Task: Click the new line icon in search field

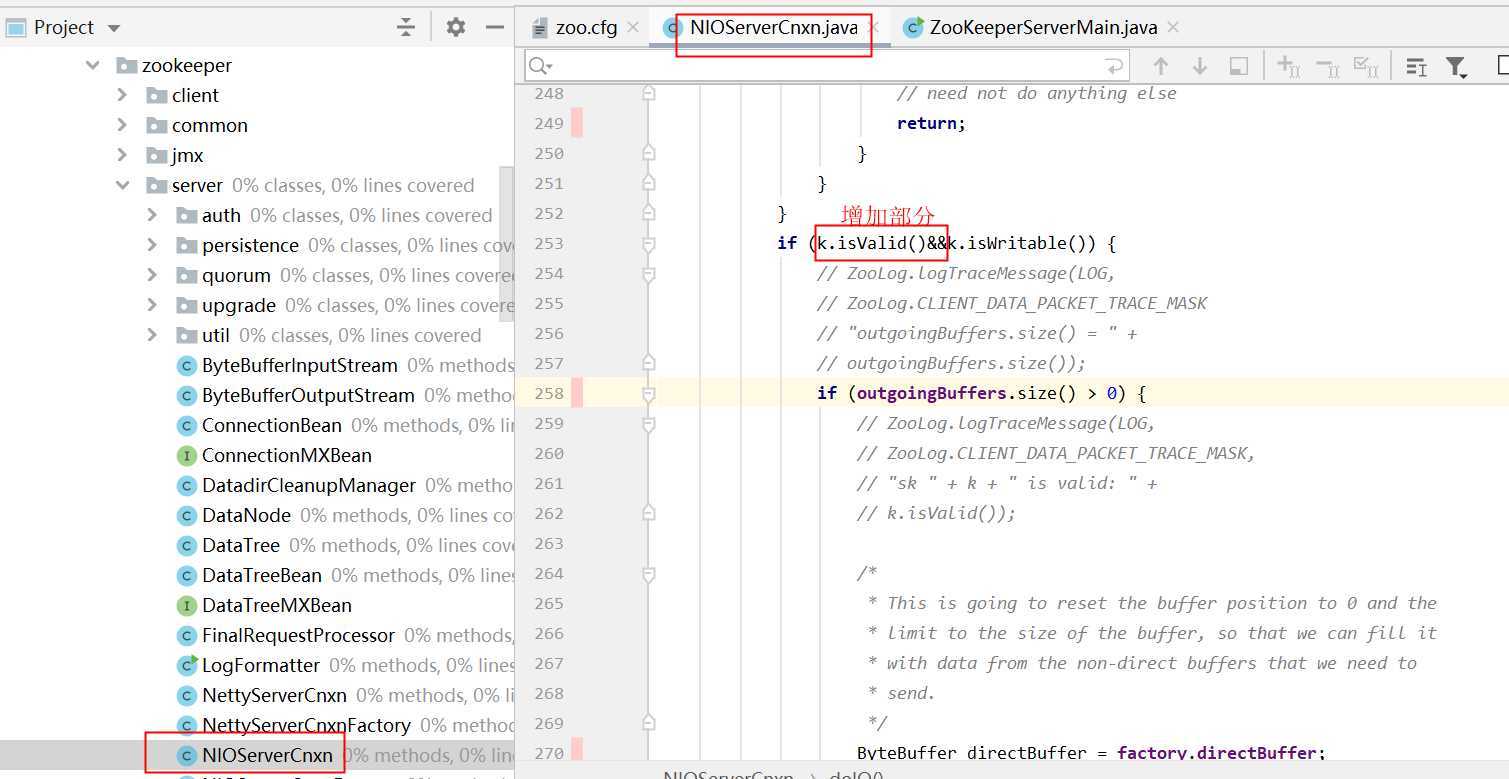Action: (x=1113, y=66)
